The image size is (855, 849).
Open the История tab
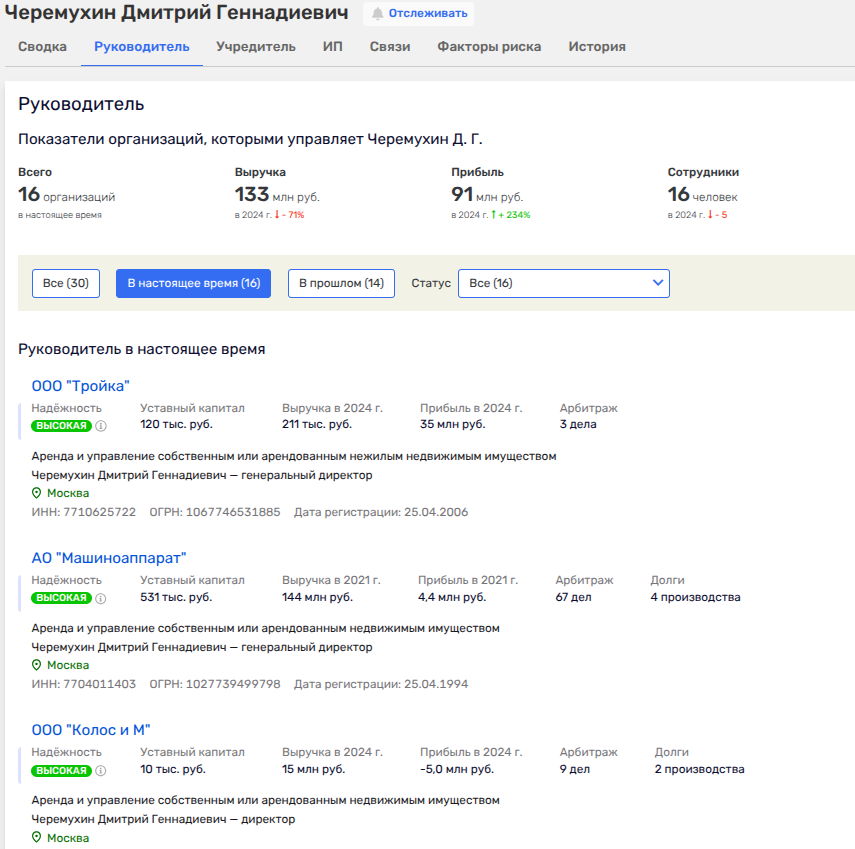[597, 47]
